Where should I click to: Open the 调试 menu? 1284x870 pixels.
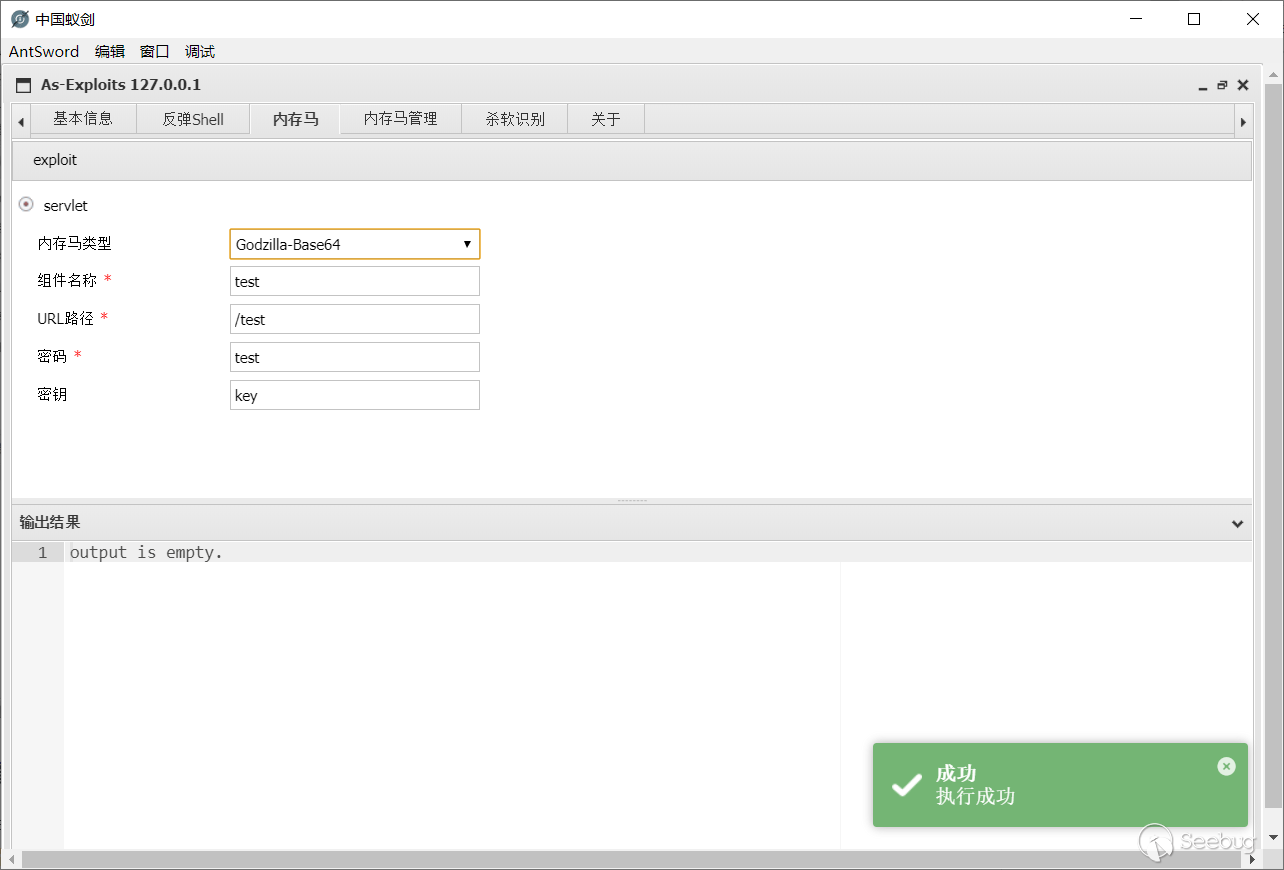click(200, 51)
